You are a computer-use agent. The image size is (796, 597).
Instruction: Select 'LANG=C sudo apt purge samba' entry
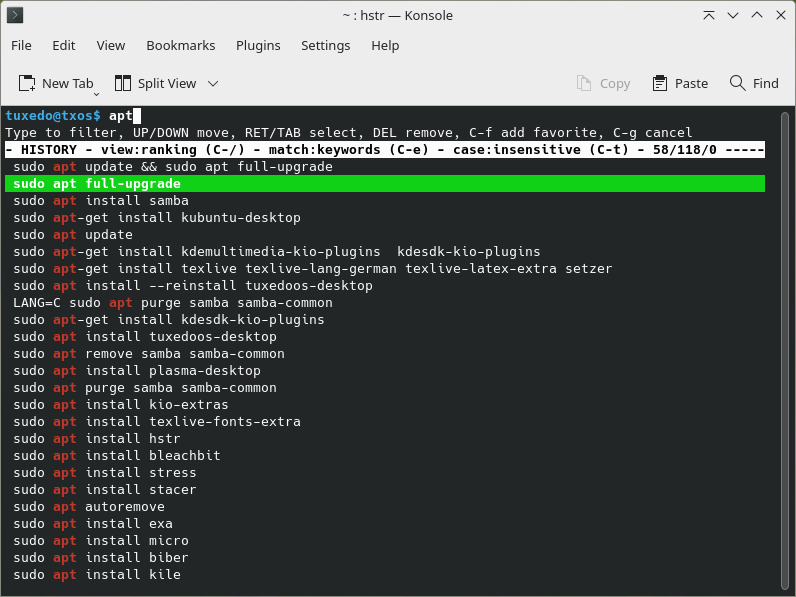coord(173,303)
